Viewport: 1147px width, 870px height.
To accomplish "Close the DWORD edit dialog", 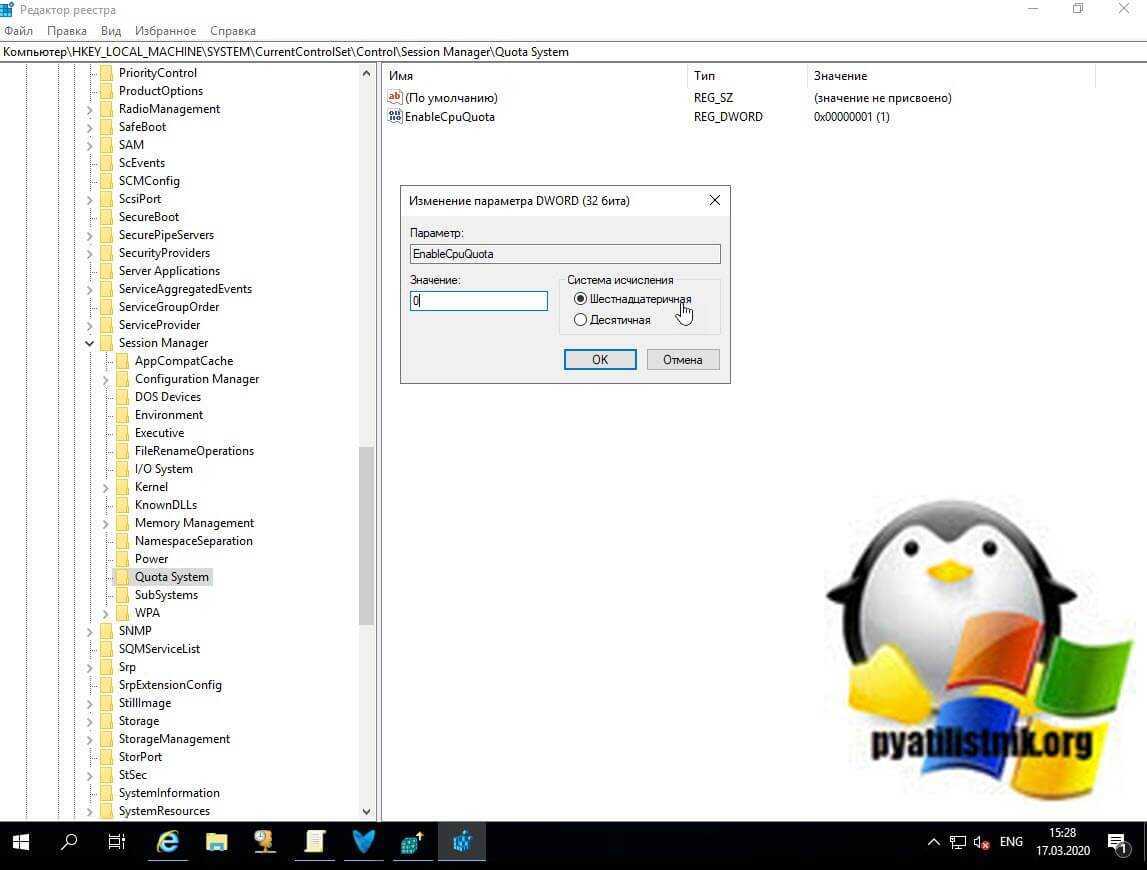I will [x=715, y=200].
